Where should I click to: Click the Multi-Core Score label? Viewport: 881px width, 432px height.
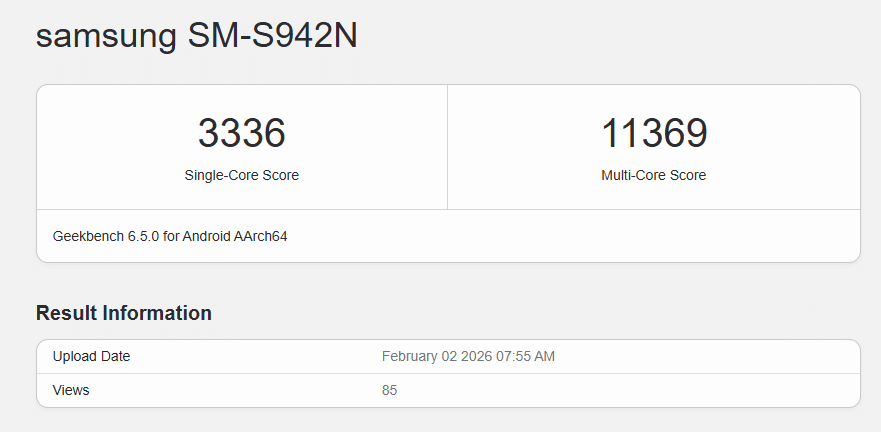tap(653, 175)
